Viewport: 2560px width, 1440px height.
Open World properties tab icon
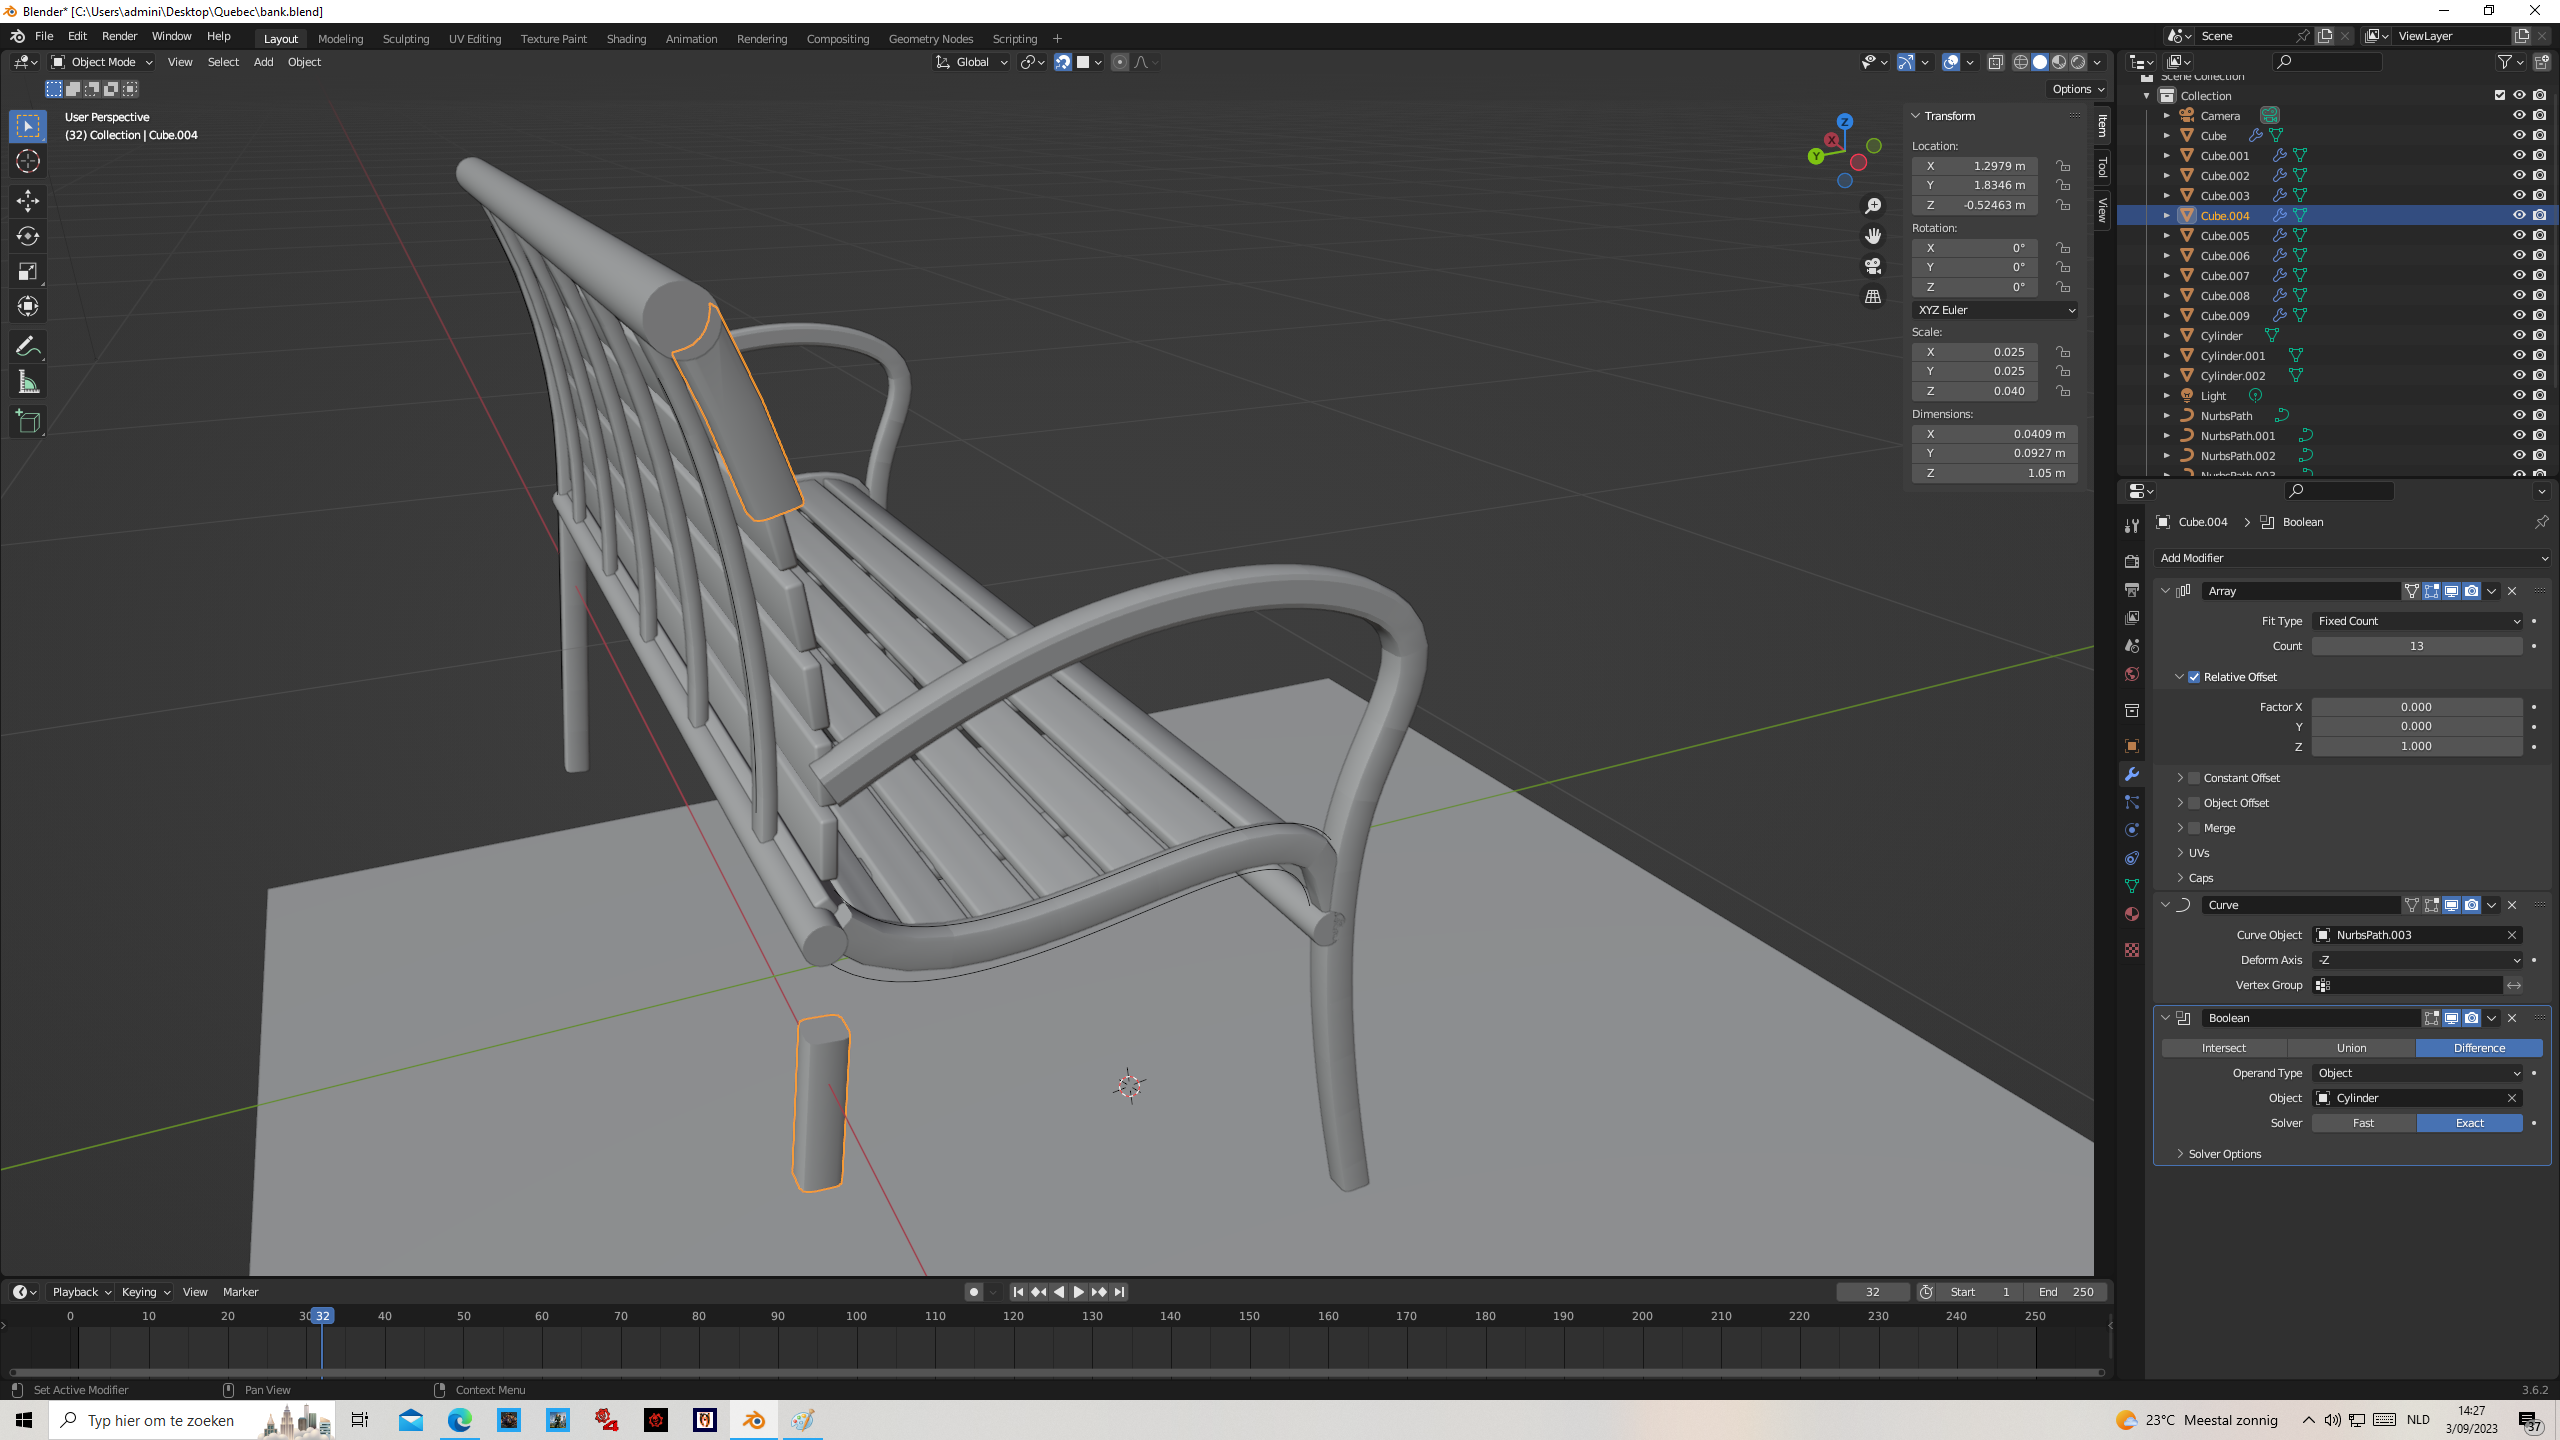(2132, 674)
